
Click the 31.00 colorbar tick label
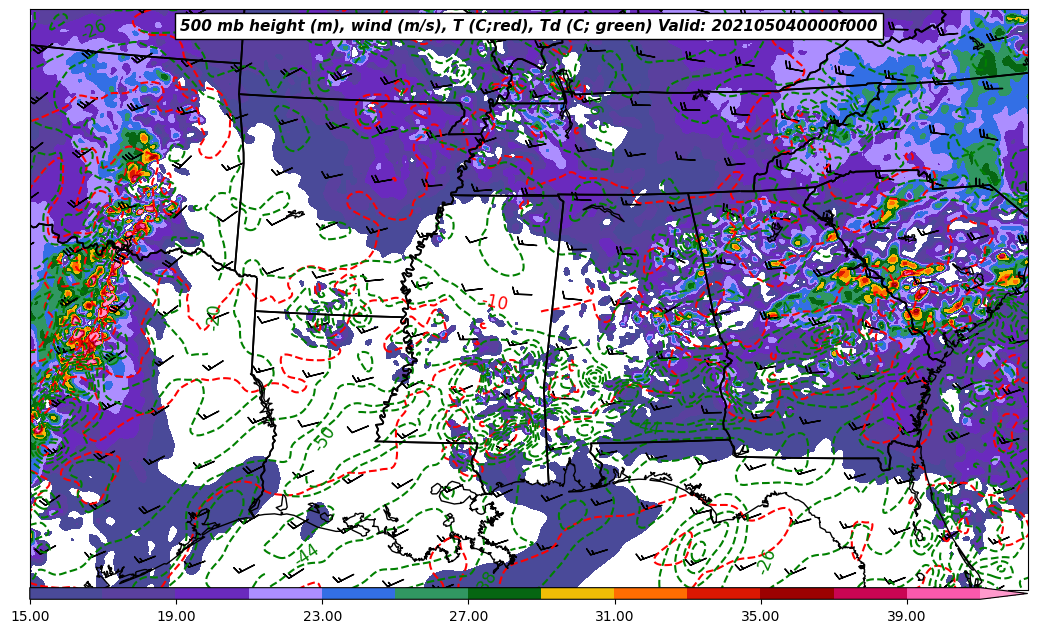point(614,617)
